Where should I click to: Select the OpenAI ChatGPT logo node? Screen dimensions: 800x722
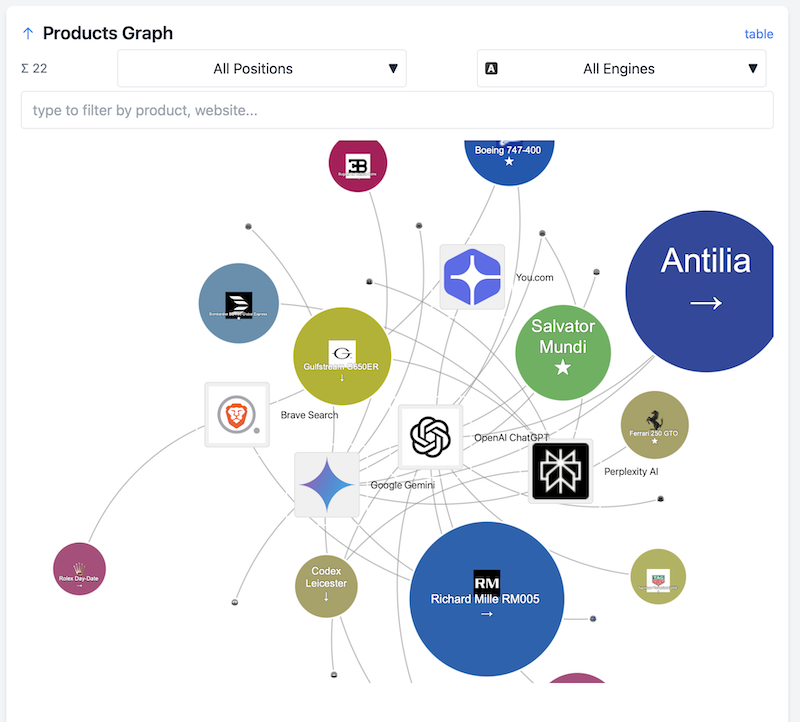(x=430, y=438)
